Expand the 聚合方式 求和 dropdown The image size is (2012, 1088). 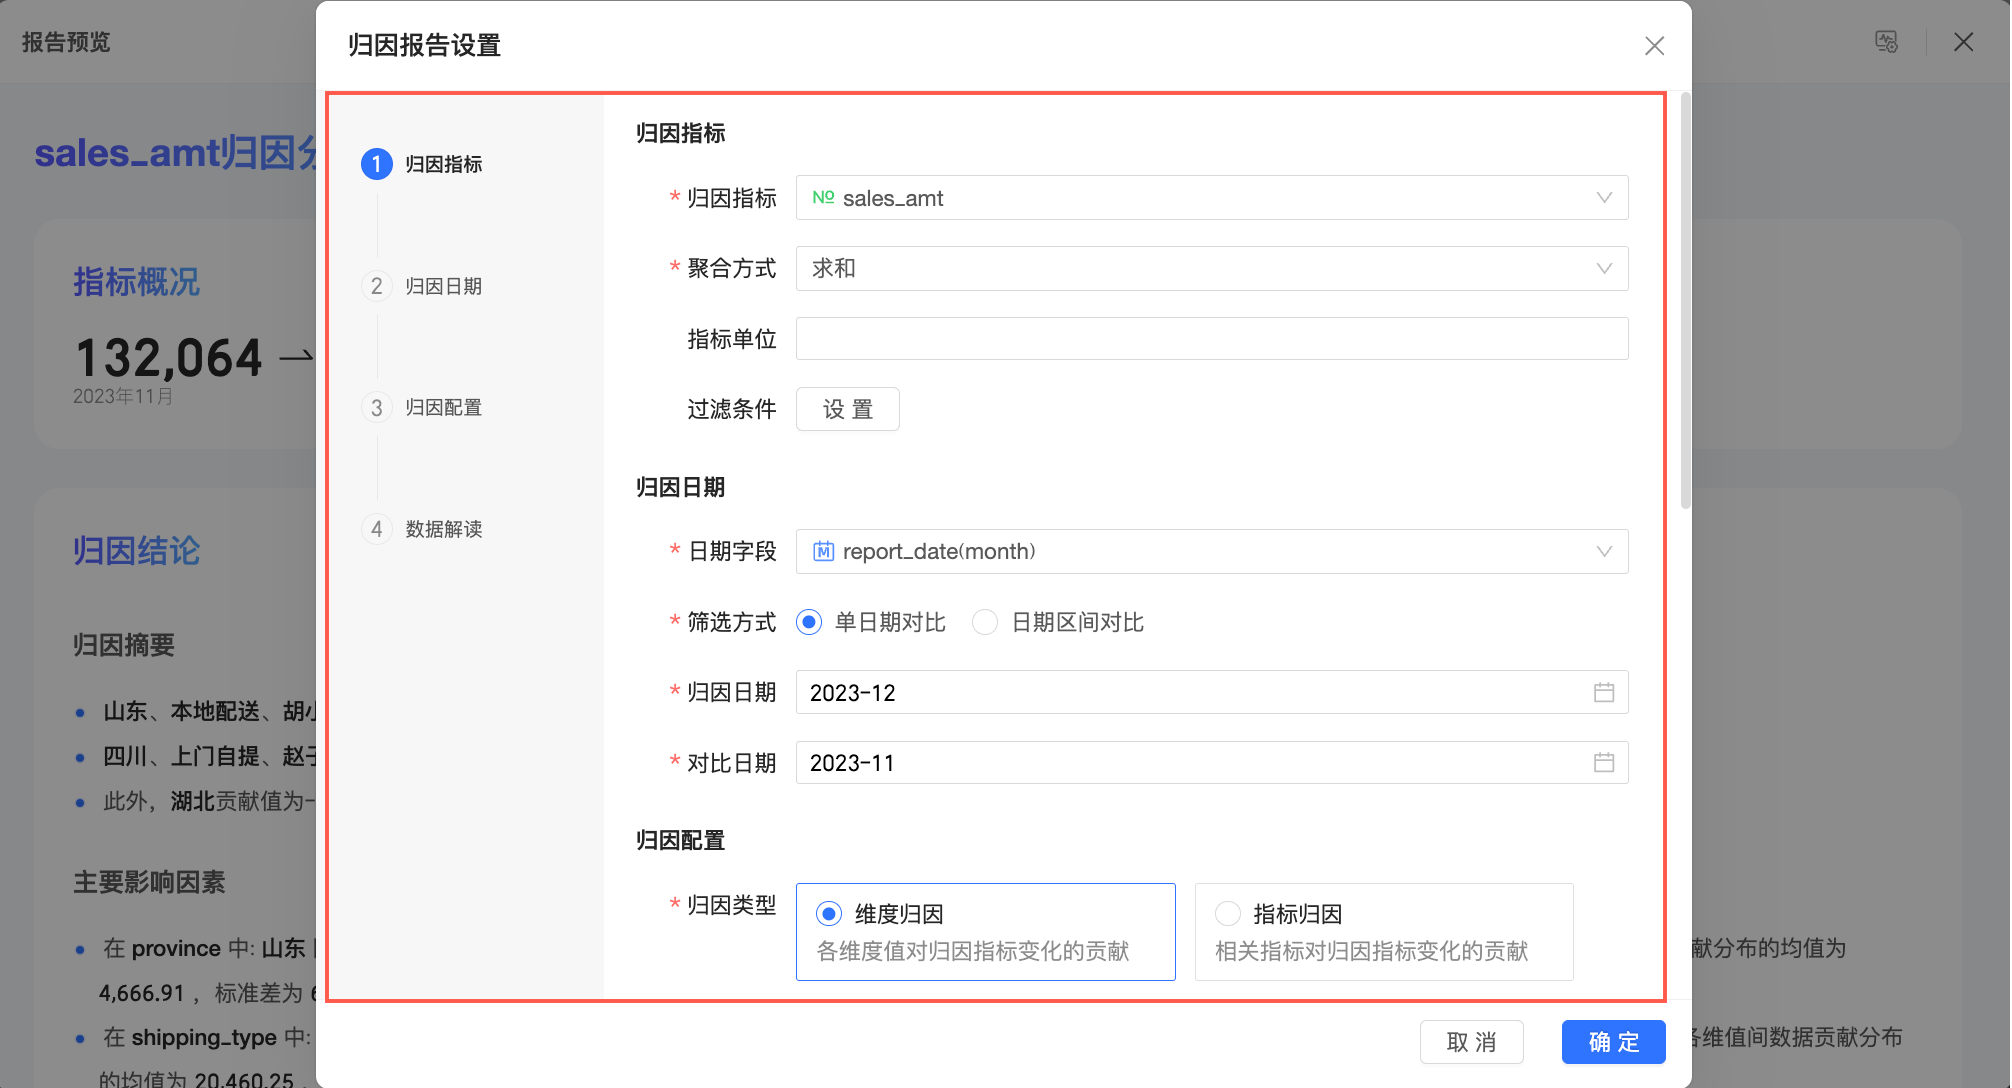pyautogui.click(x=1211, y=268)
